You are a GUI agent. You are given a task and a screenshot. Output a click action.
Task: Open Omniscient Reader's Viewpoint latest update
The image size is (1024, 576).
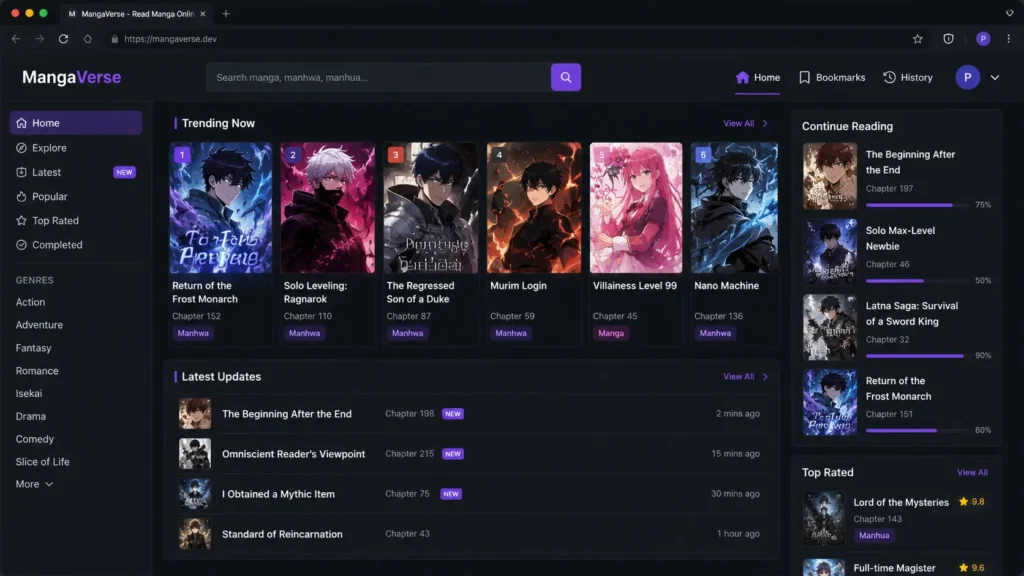[471, 453]
